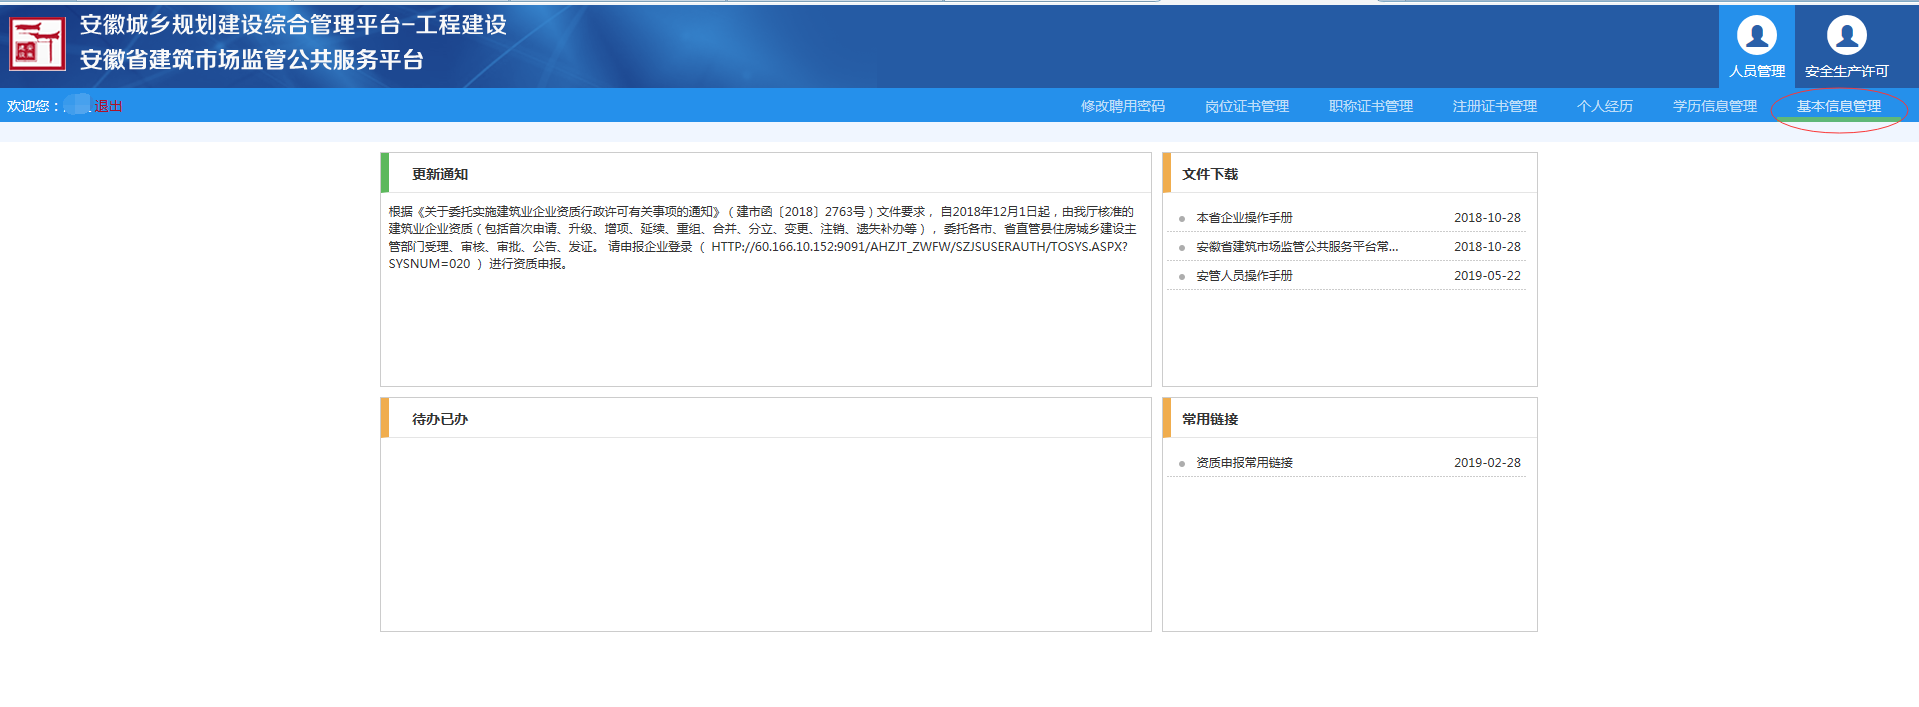Click the 文件下载 panel header

point(1210,174)
